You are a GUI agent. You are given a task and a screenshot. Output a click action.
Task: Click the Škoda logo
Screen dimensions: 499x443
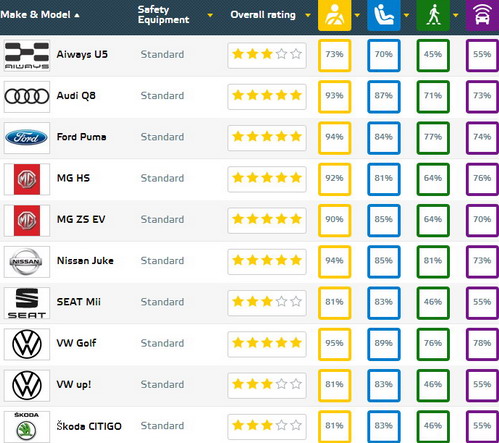pyautogui.click(x=27, y=427)
